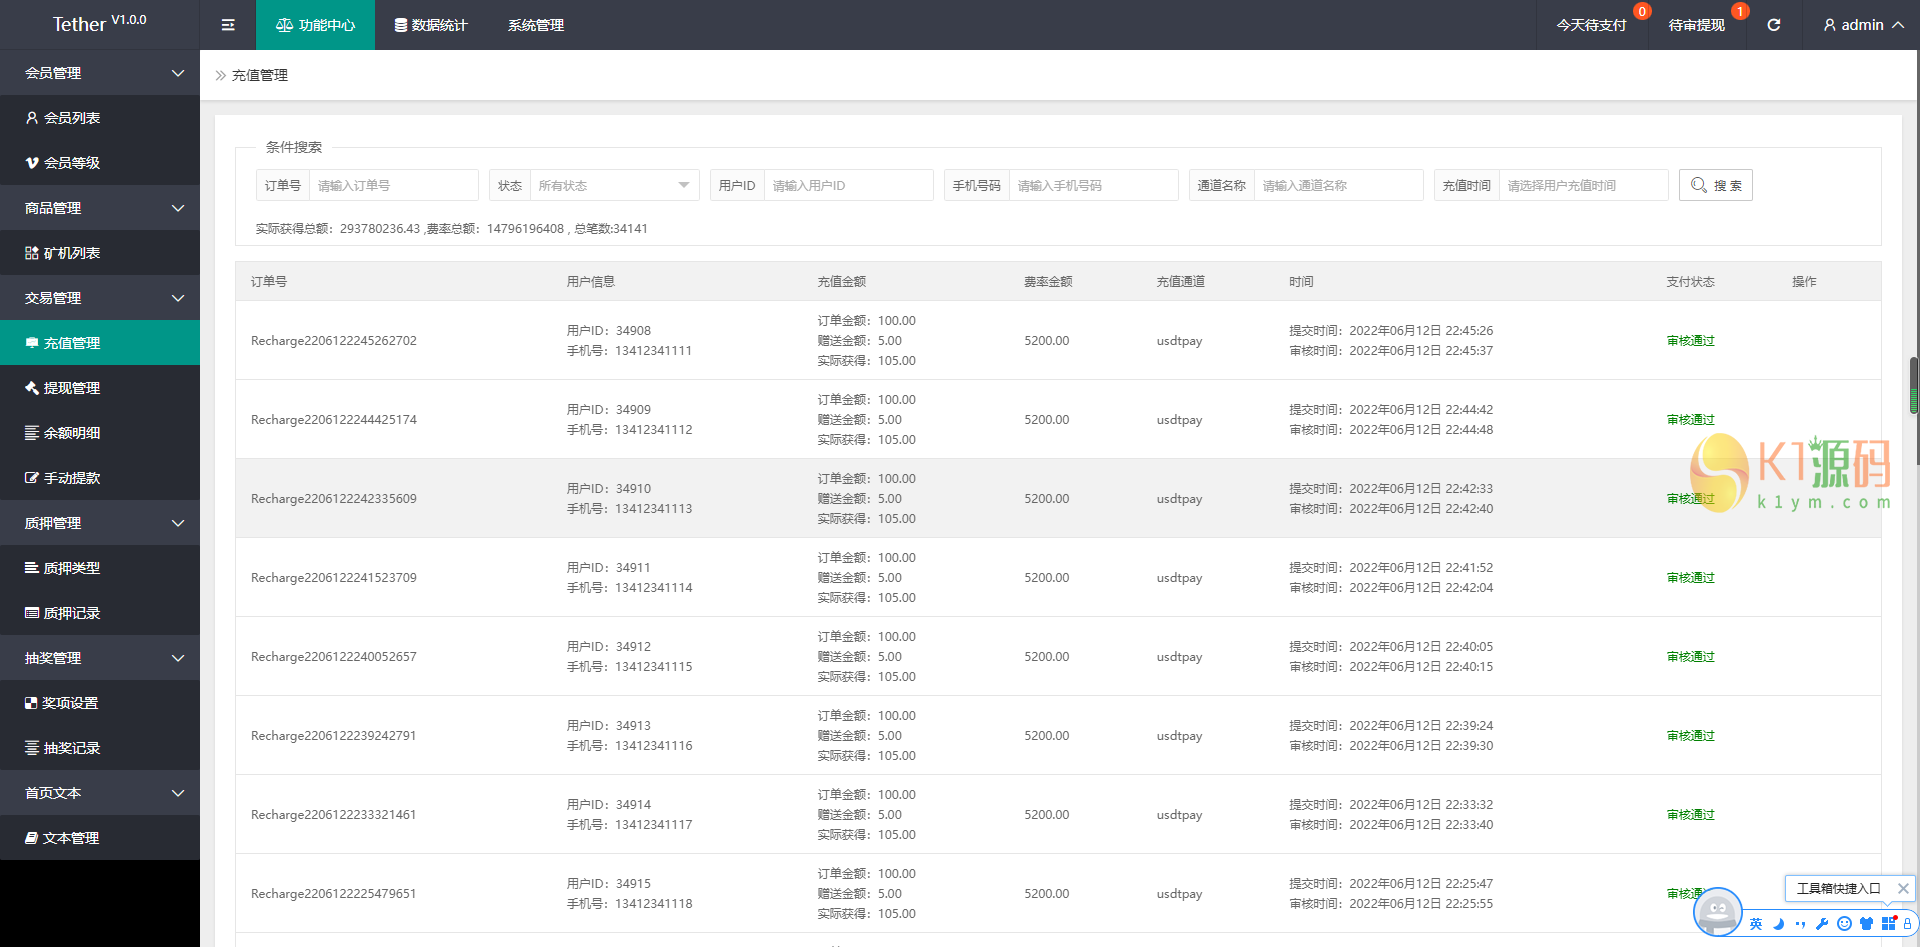Open 手动提款 sidebar entry
This screenshot has width=1920, height=947.
click(x=72, y=478)
